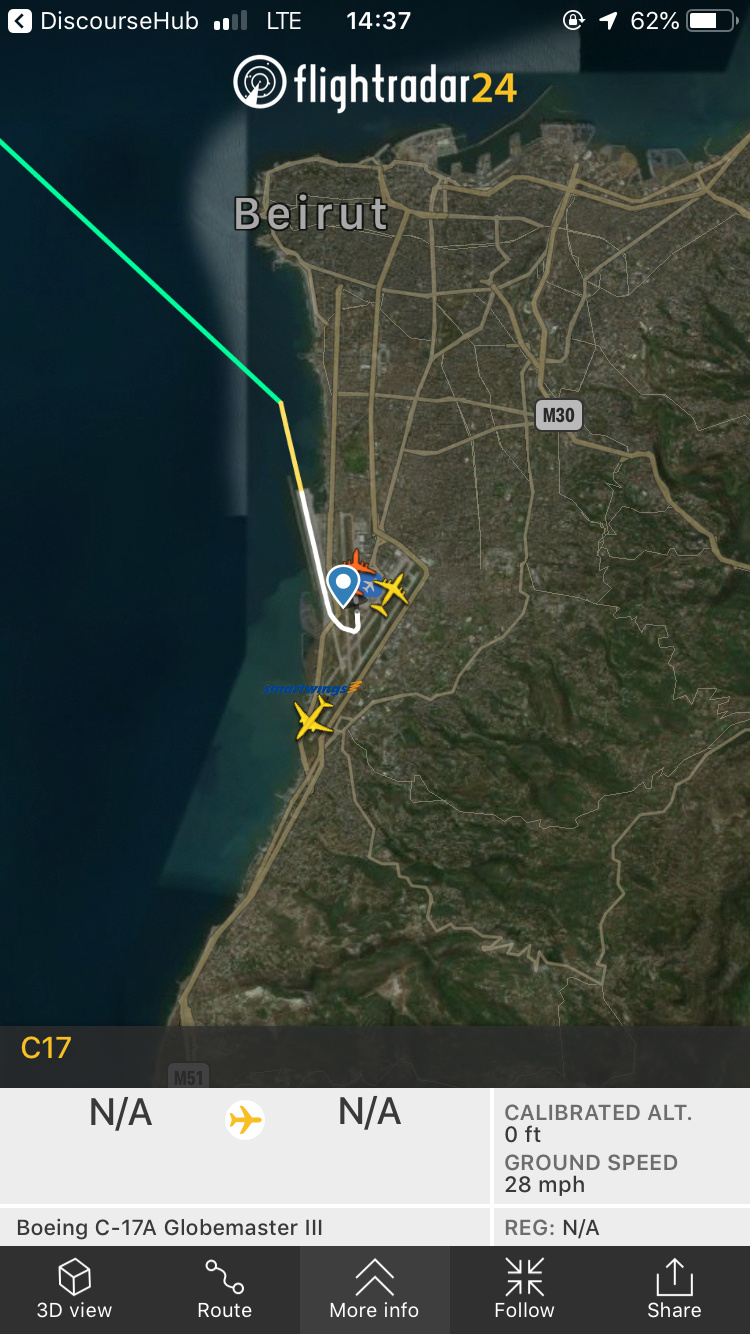Tap the M30 road marker on map
750x1334 pixels.
(558, 414)
